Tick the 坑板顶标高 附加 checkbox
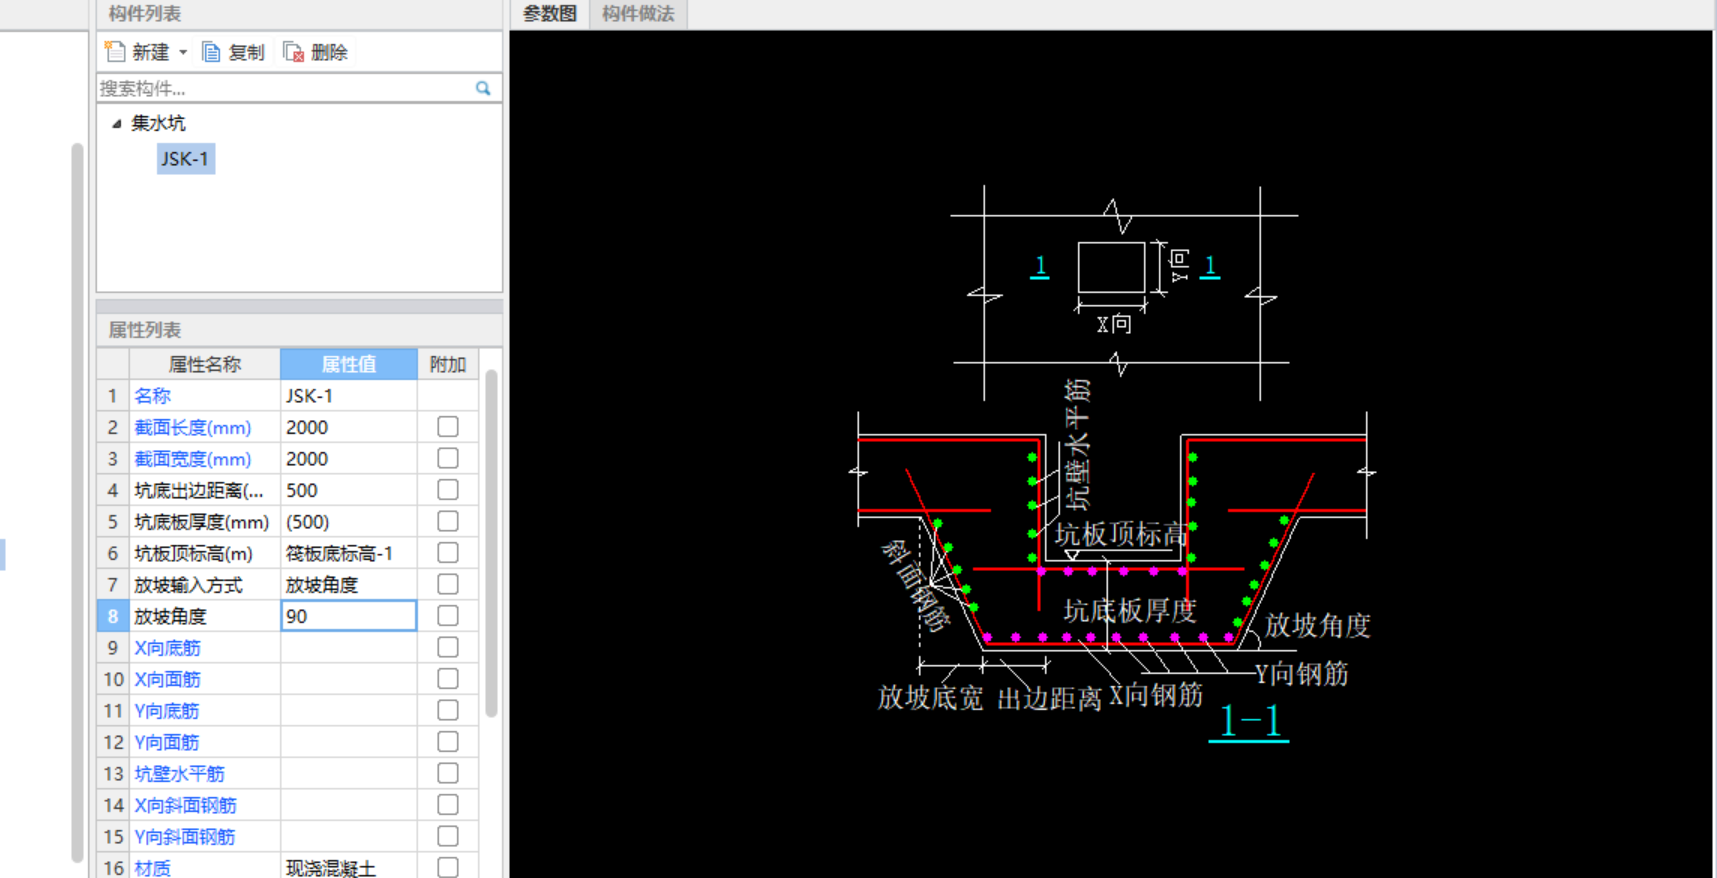Viewport: 1717px width, 878px height. click(448, 553)
